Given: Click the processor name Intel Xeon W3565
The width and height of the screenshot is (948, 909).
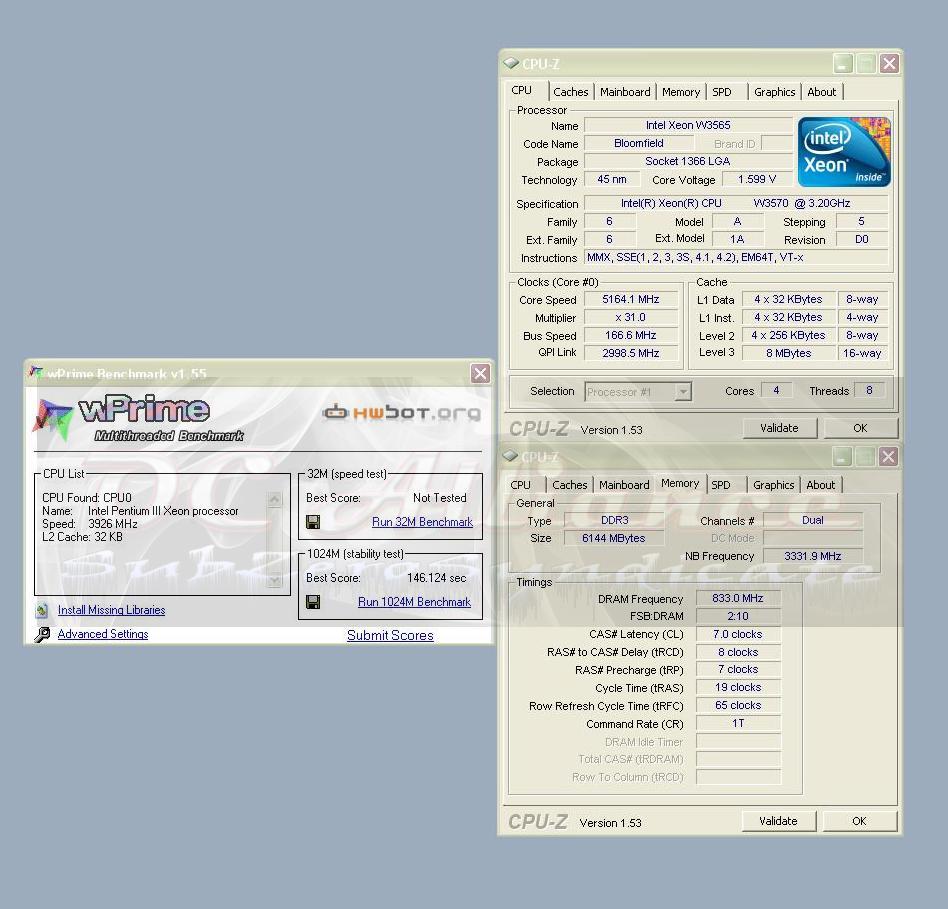Looking at the screenshot, I should click(688, 125).
